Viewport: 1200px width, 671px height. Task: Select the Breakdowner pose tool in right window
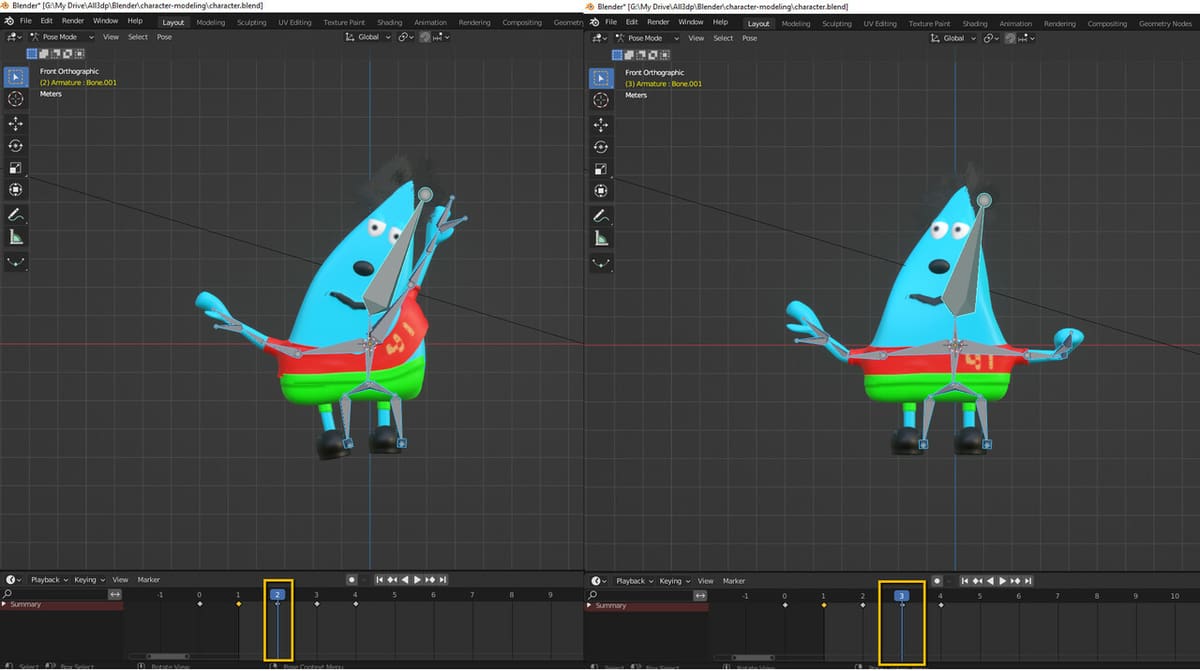(601, 262)
